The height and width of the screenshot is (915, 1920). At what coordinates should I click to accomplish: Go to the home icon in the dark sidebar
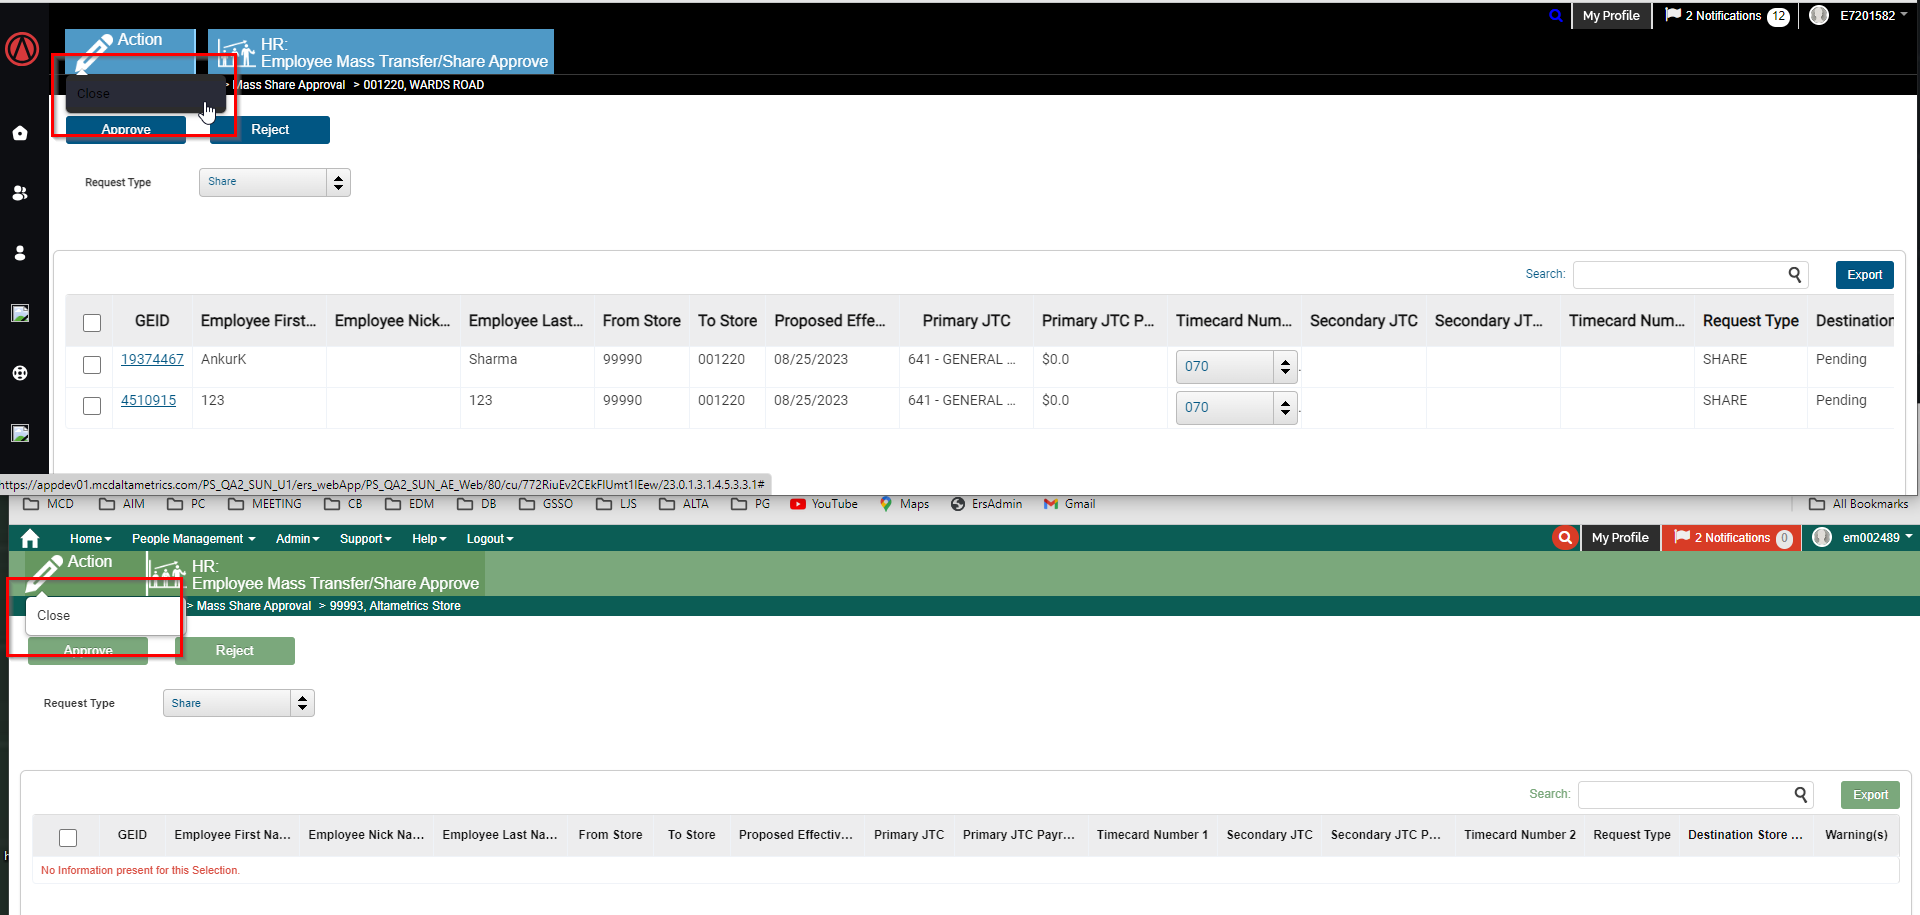point(20,133)
